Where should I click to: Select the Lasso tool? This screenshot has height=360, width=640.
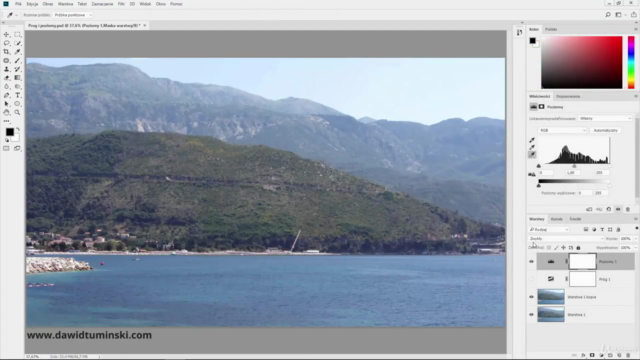click(7, 43)
